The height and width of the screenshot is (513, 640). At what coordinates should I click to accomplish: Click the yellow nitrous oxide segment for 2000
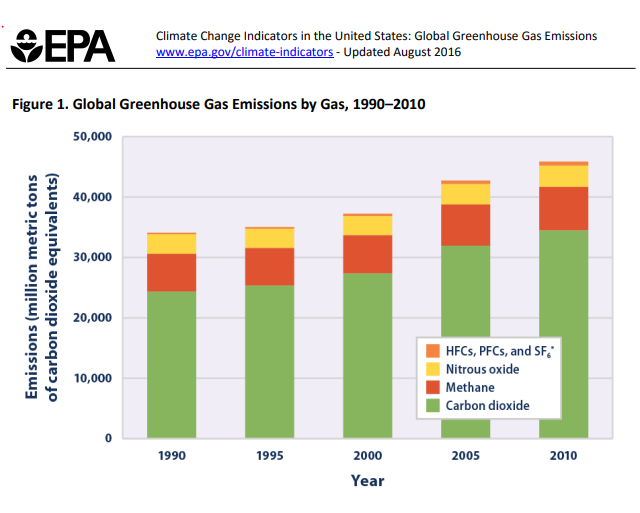click(367, 225)
